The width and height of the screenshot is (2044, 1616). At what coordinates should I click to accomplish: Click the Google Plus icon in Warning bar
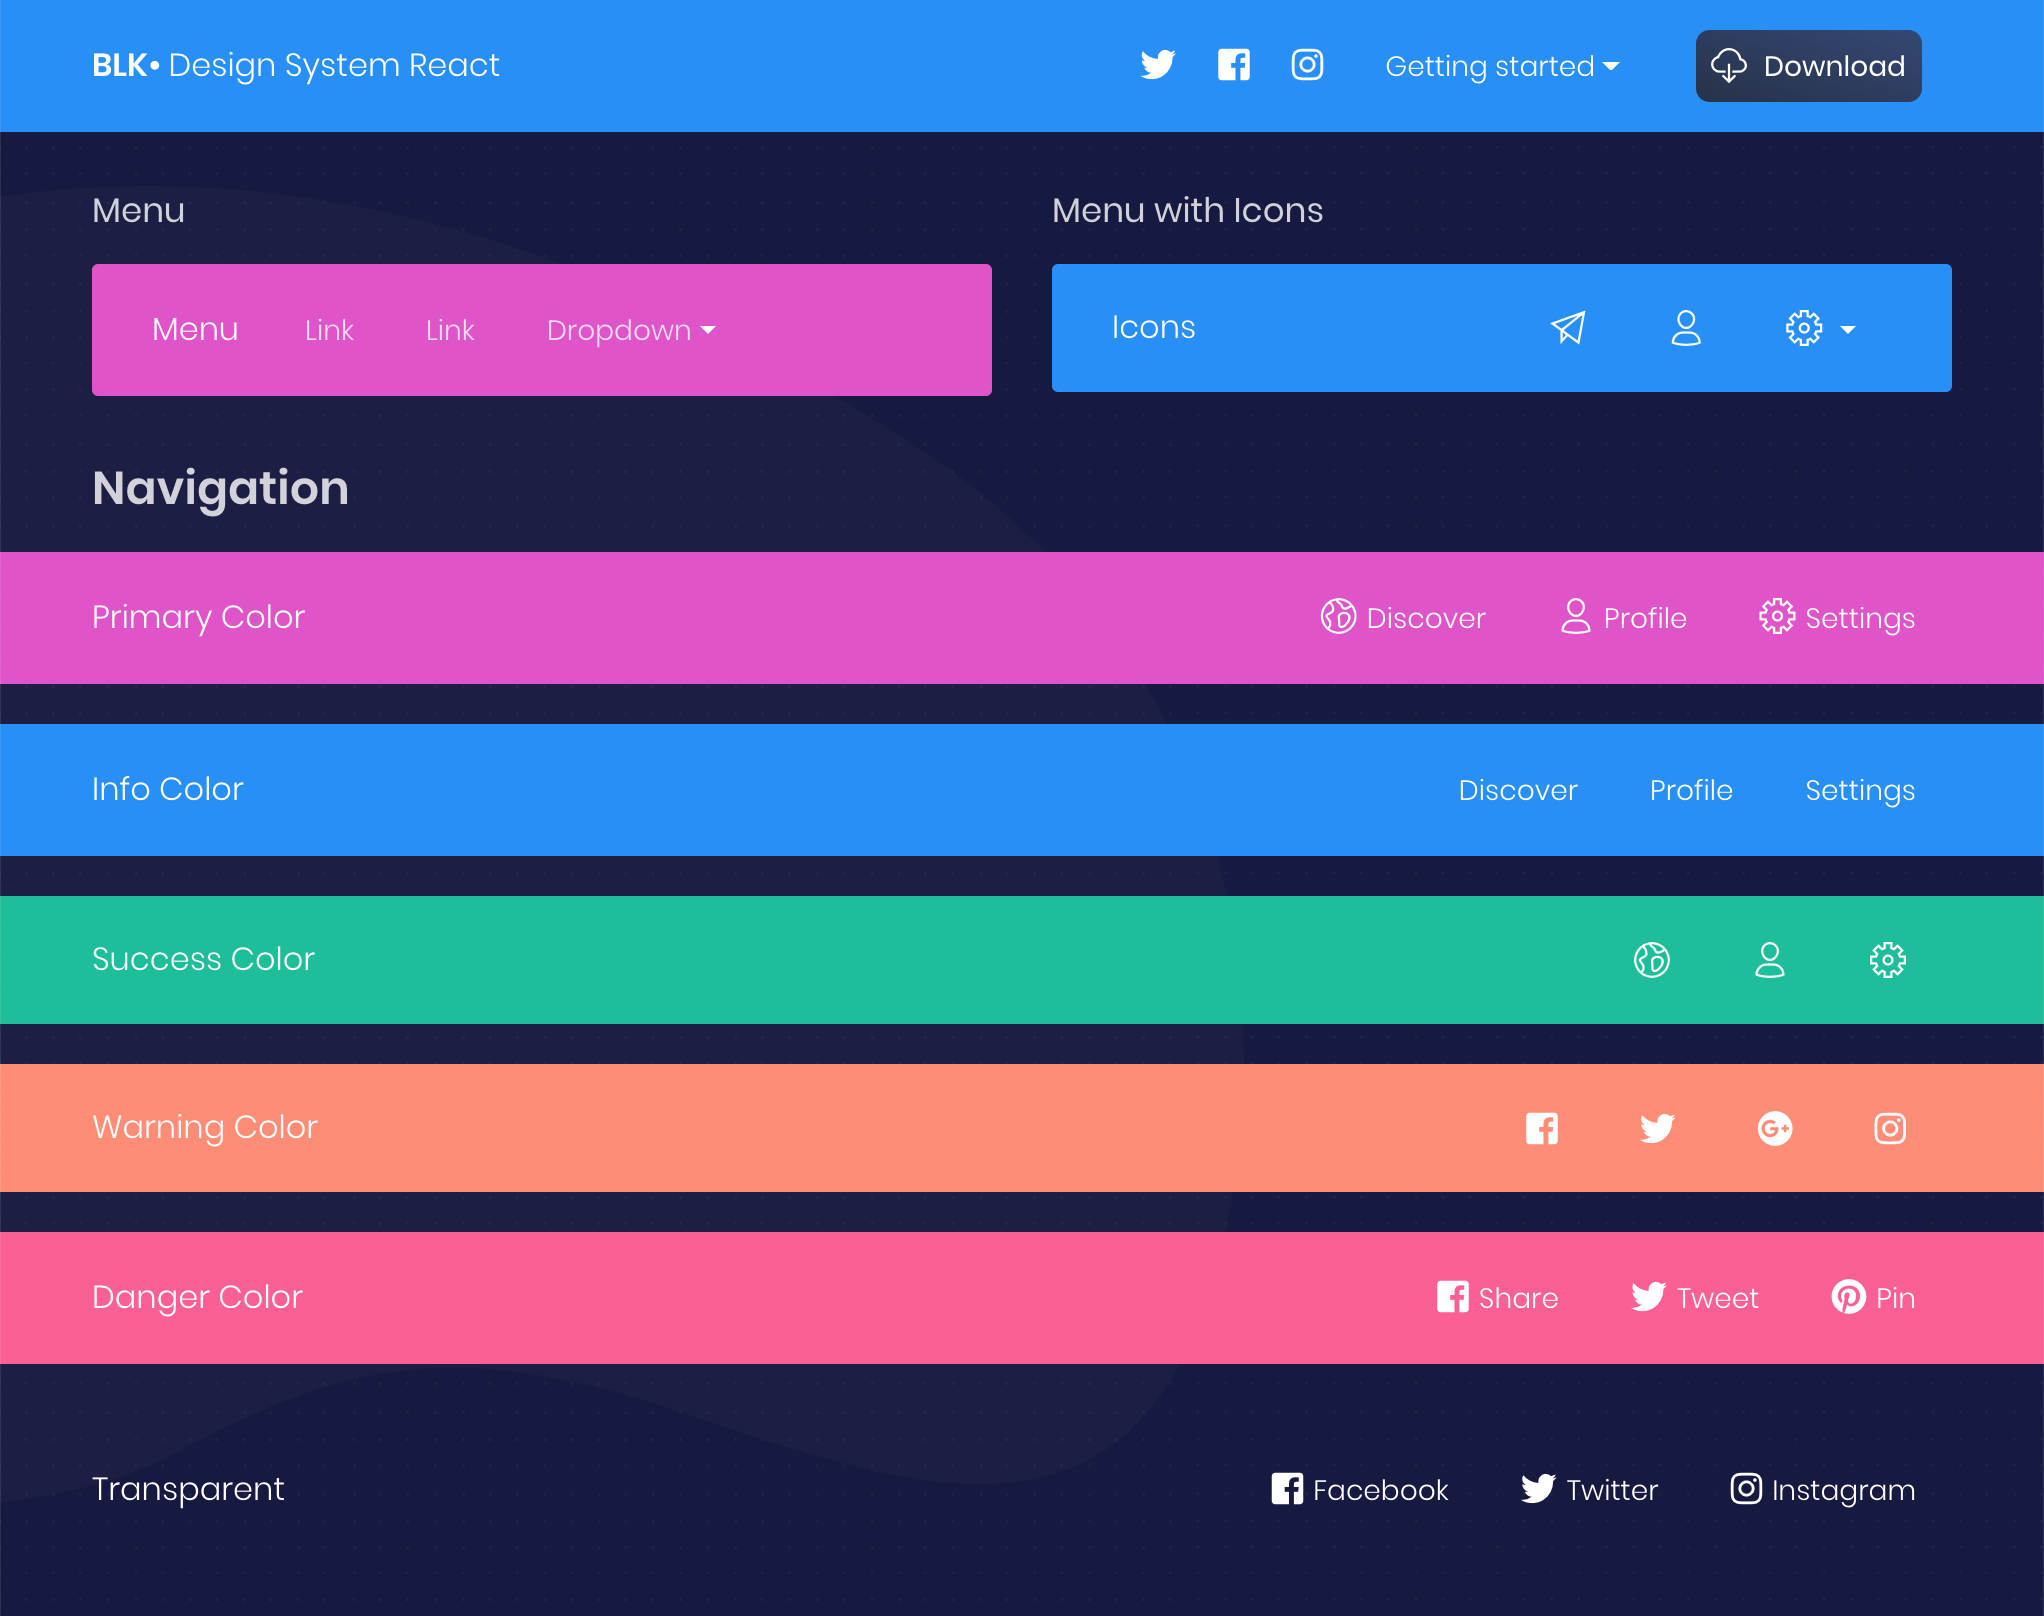point(1774,1129)
